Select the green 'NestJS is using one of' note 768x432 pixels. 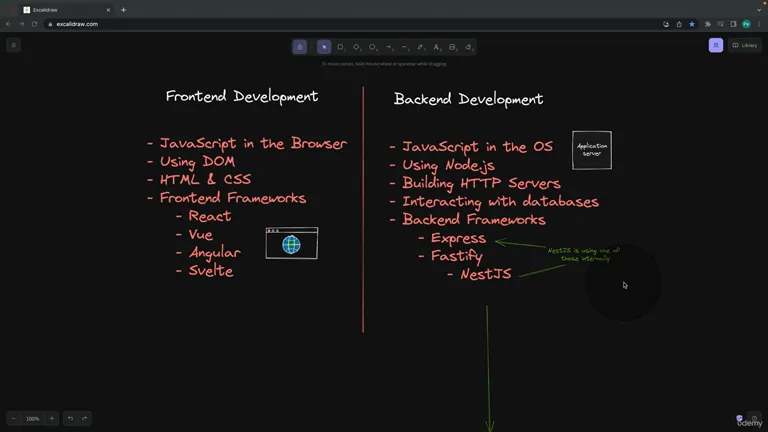coord(583,254)
